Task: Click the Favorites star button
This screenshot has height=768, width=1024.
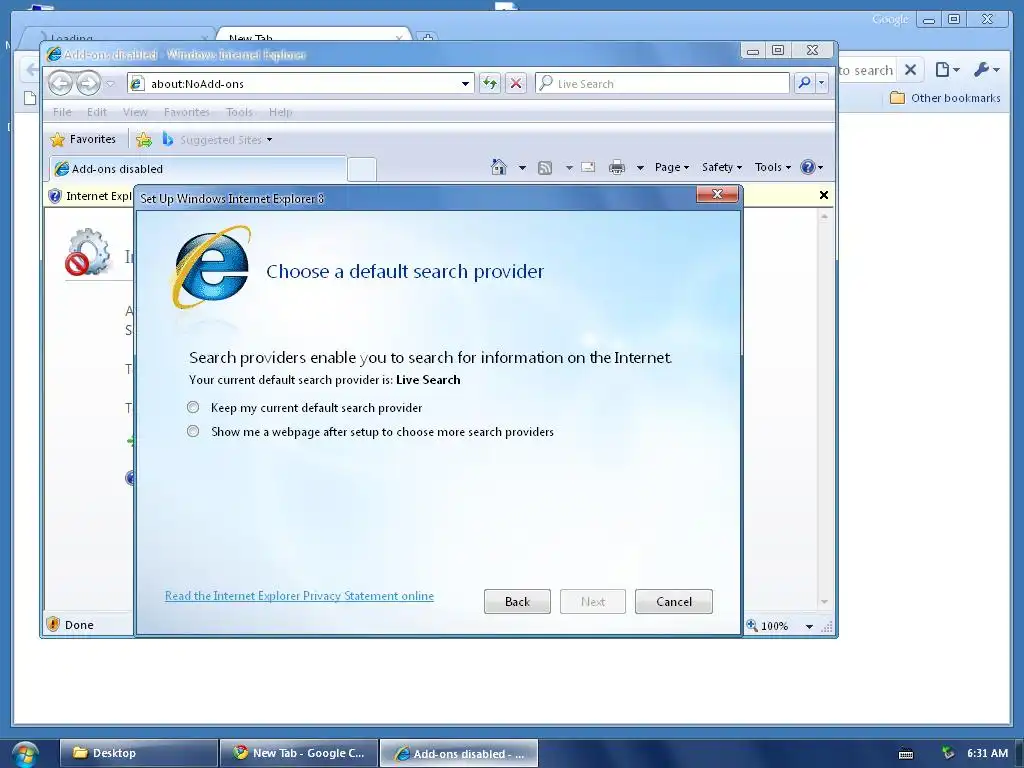Action: click(x=83, y=139)
